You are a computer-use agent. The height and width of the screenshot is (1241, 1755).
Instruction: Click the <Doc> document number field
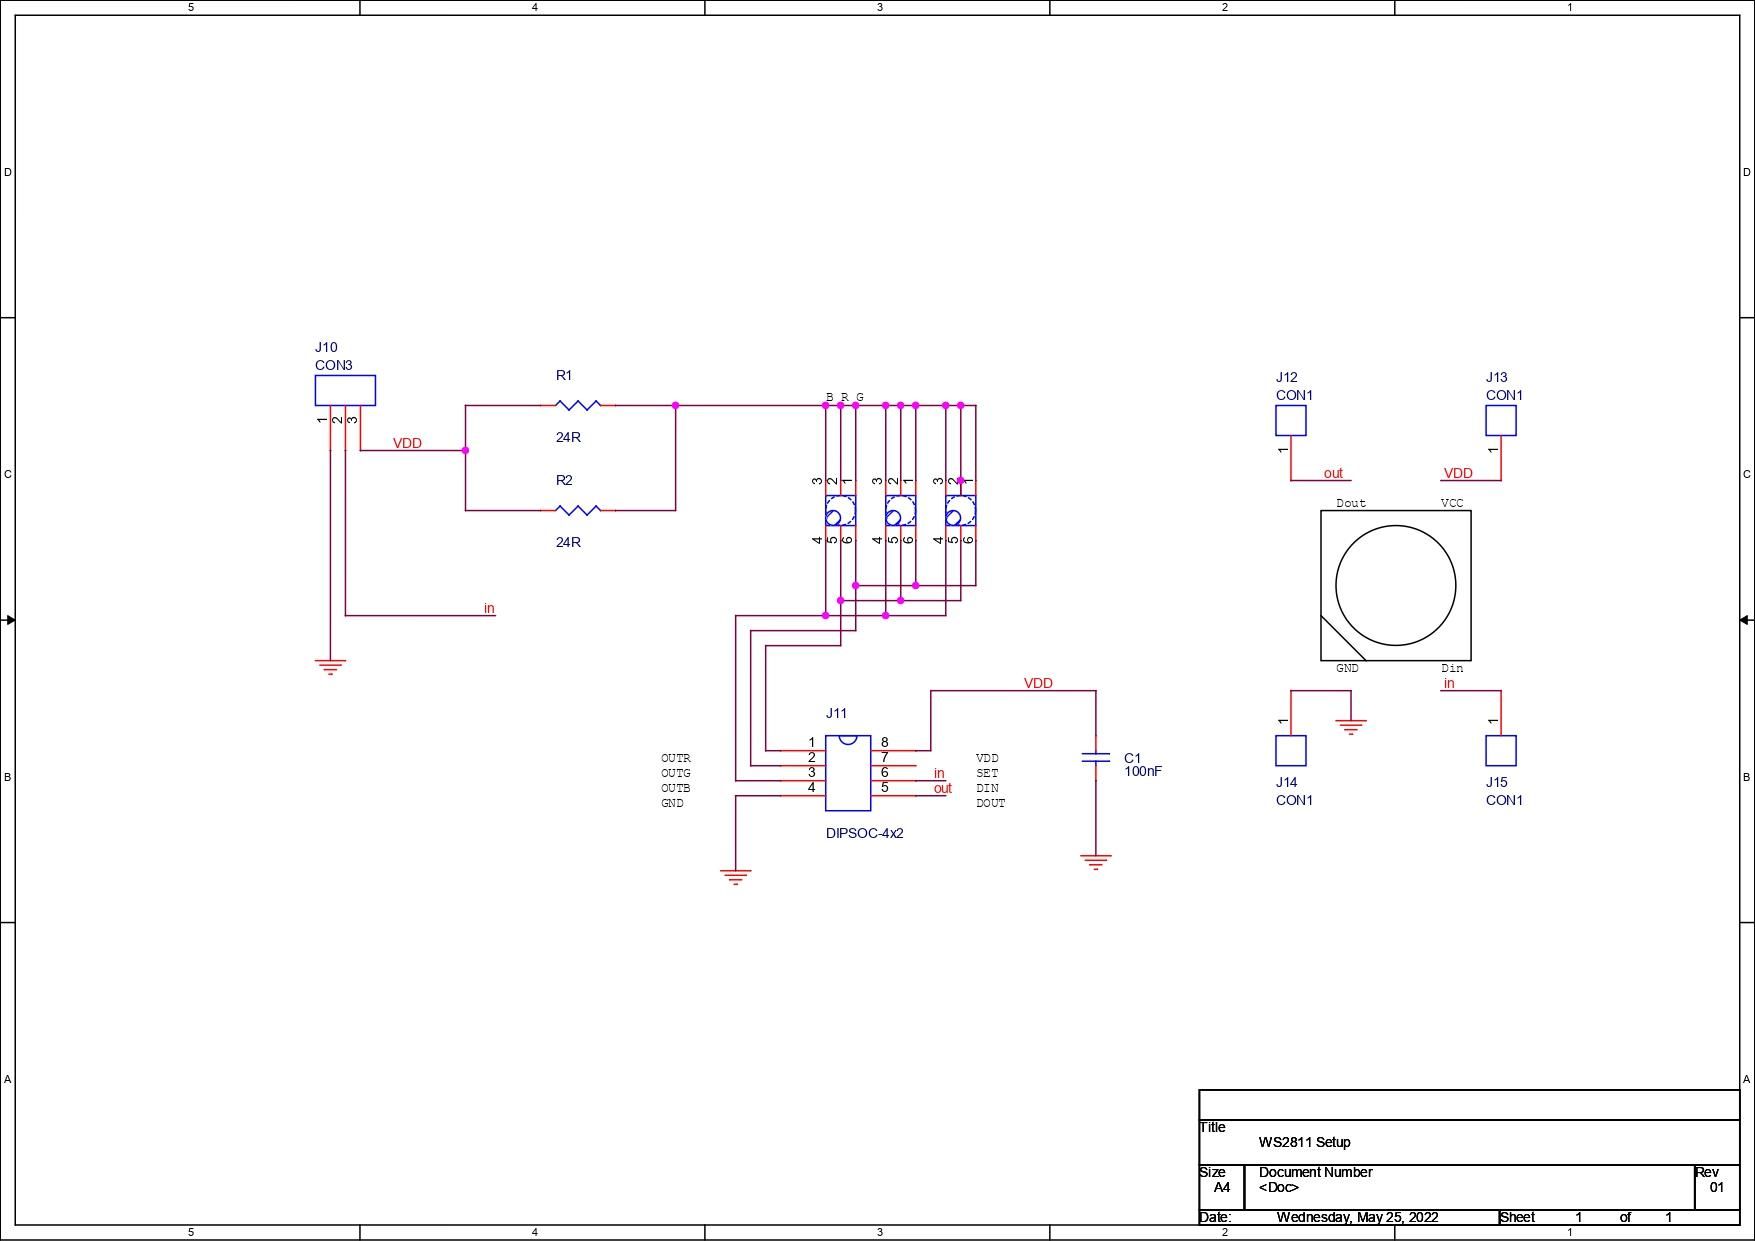click(1278, 1188)
